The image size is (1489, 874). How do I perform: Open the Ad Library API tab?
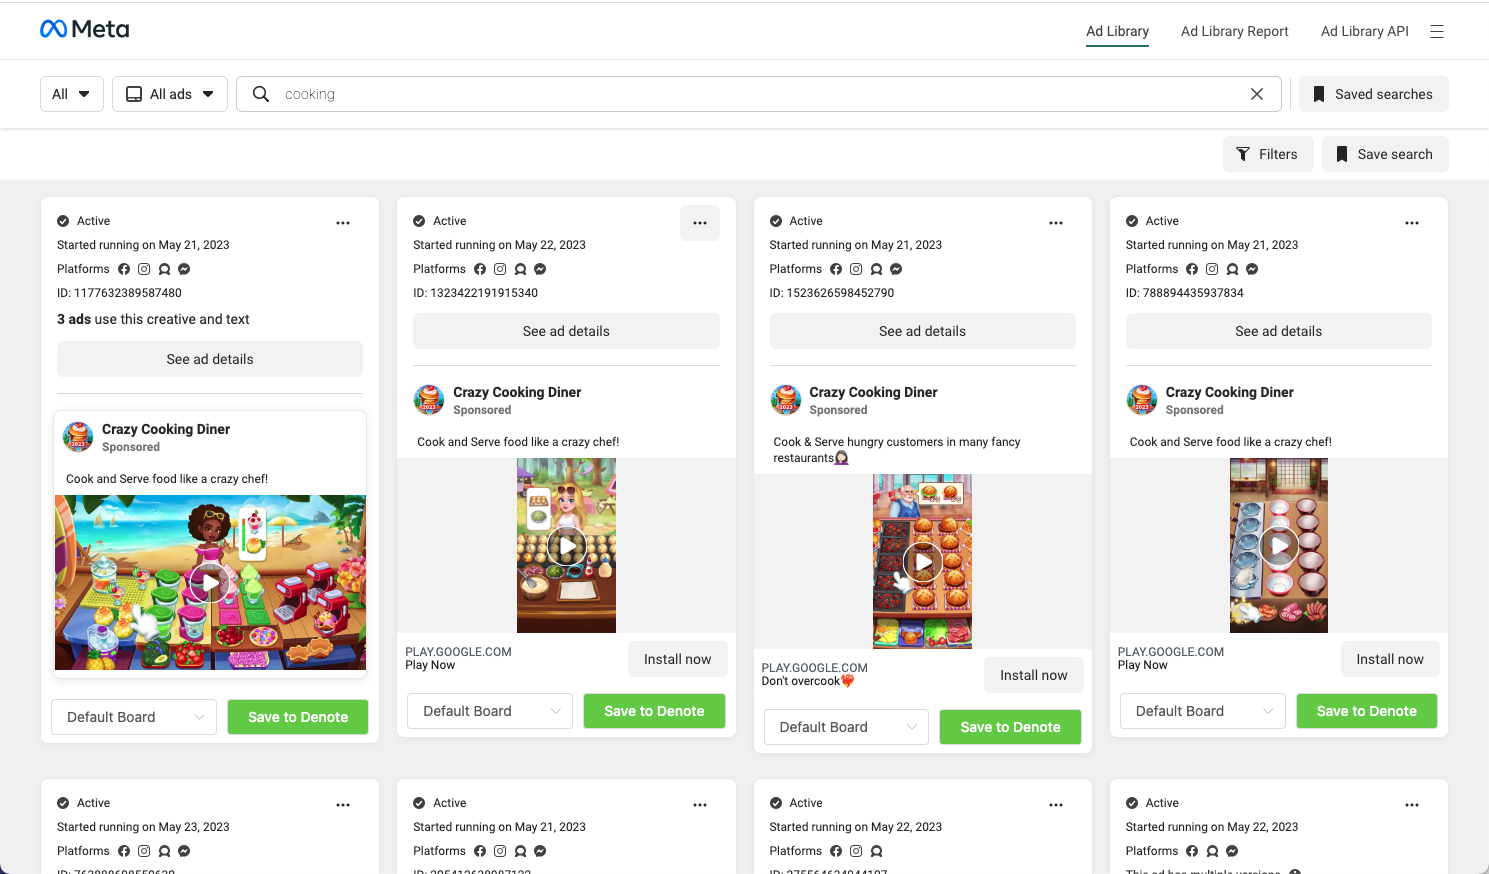tap(1364, 31)
